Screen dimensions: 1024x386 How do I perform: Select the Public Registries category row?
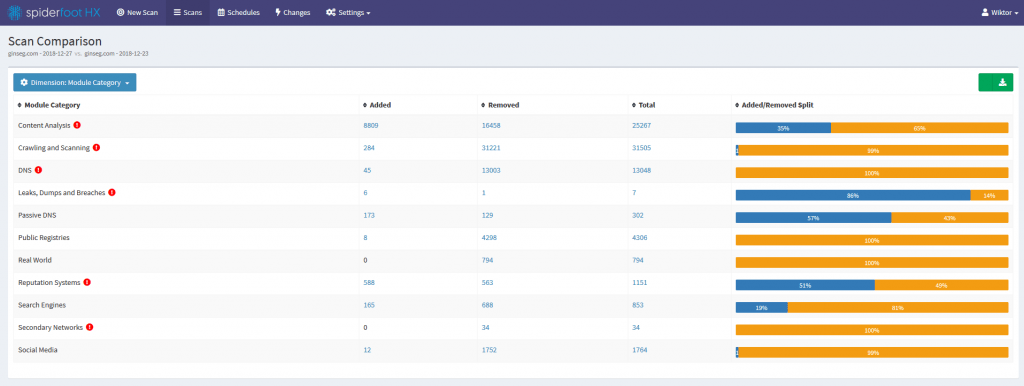coord(513,238)
